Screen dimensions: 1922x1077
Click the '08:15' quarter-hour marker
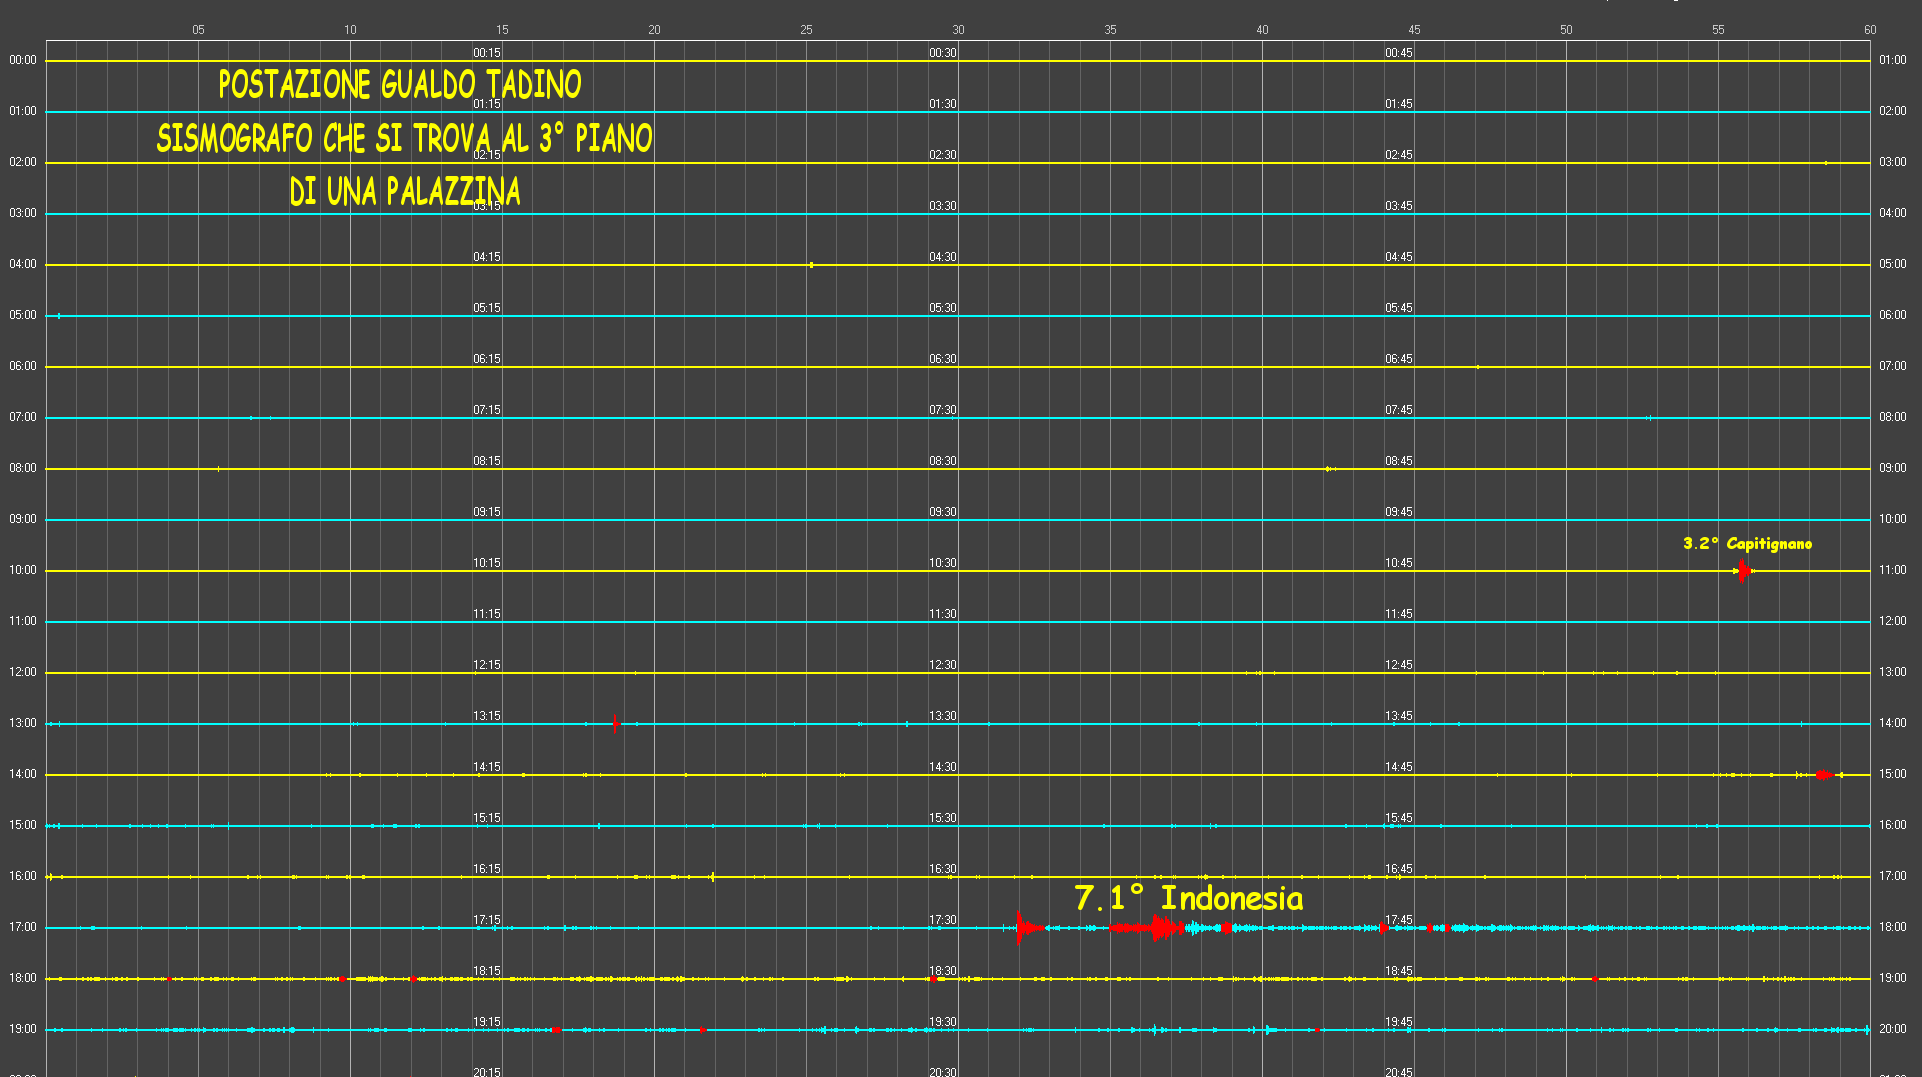tap(487, 461)
